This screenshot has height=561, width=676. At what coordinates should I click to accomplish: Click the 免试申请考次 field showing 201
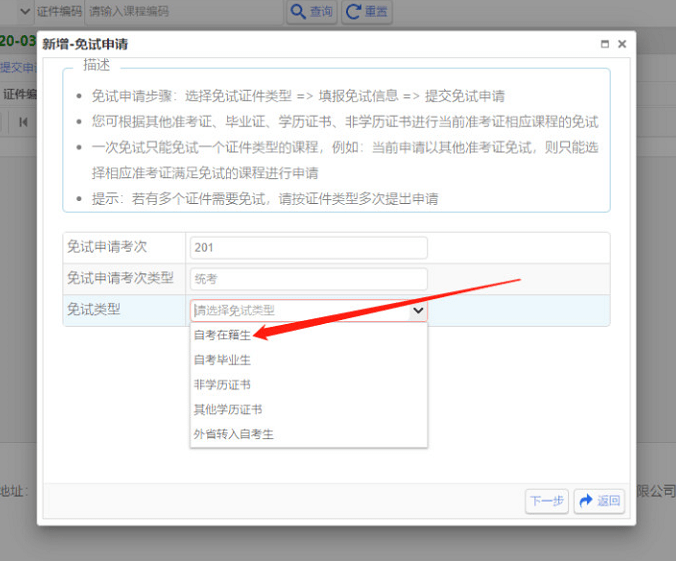[x=309, y=248]
